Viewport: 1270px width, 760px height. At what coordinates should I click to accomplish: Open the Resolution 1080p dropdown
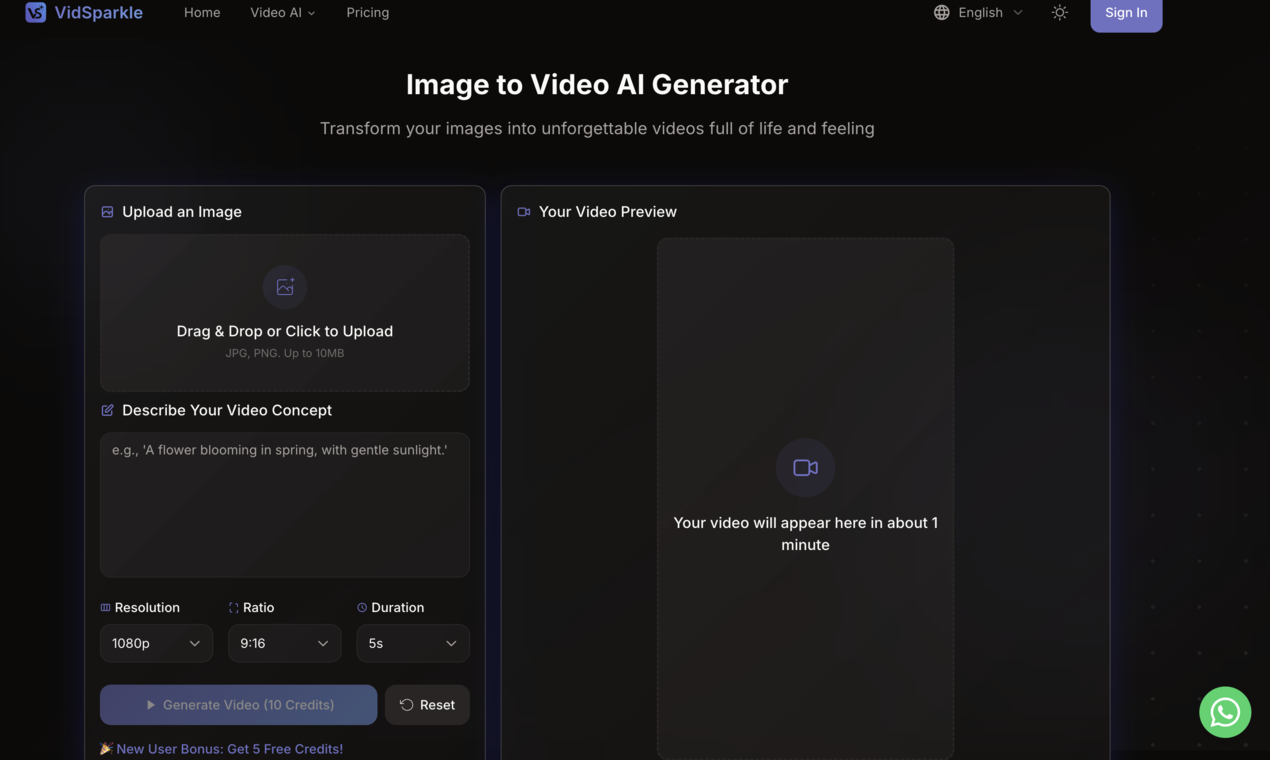pyautogui.click(x=156, y=643)
